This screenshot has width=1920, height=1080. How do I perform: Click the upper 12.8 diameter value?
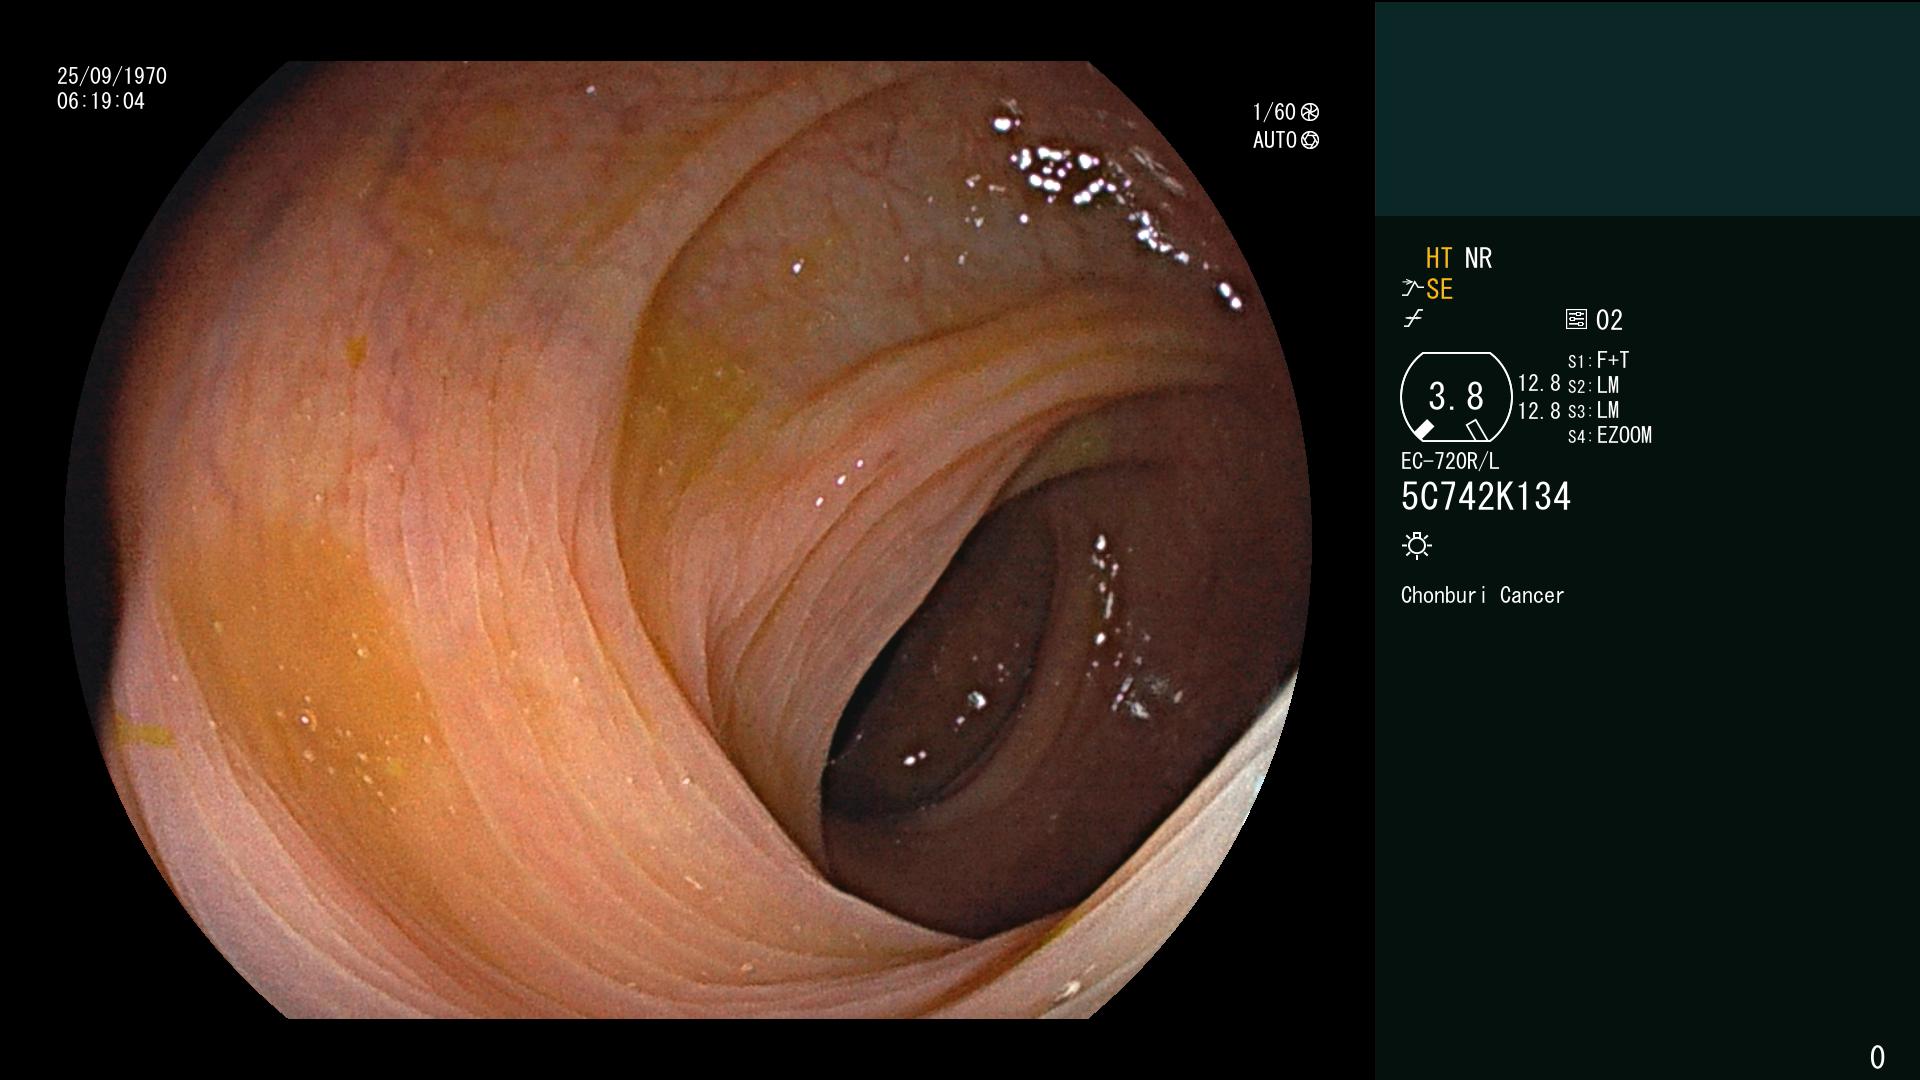coord(1539,384)
